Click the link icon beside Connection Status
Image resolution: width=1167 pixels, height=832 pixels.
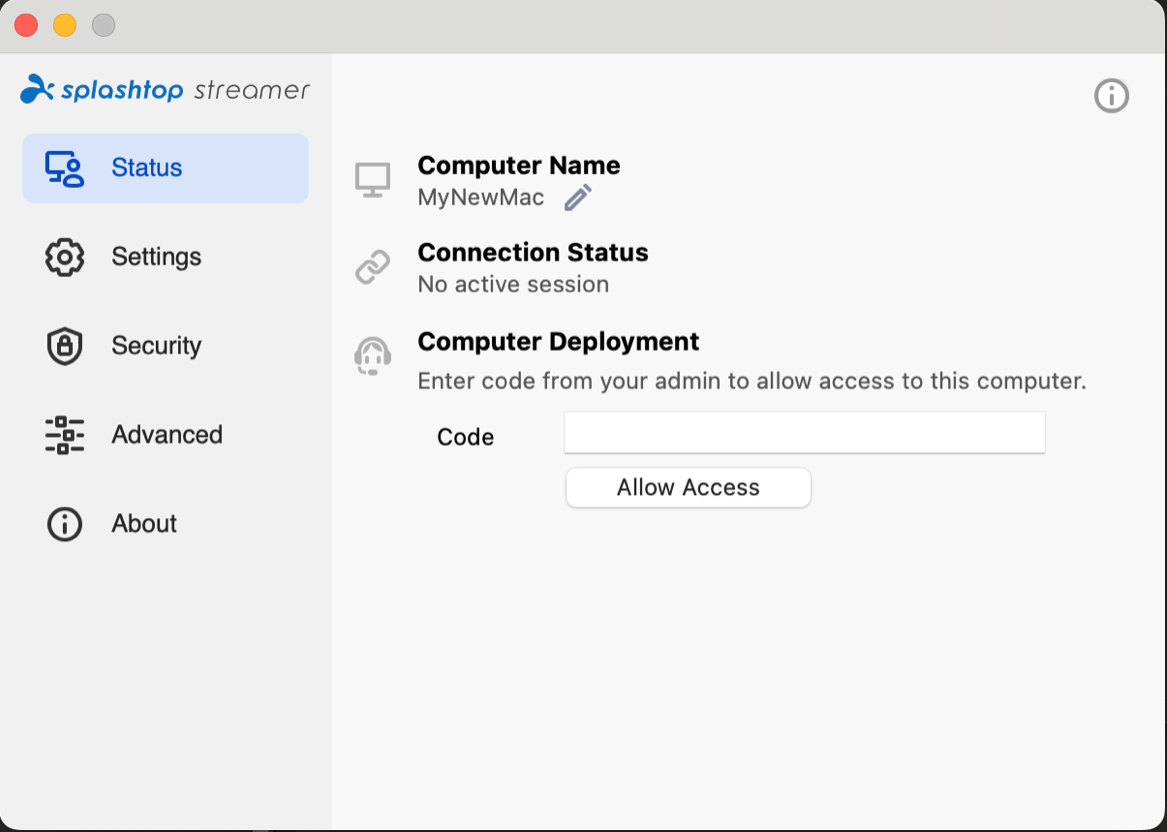pyautogui.click(x=373, y=266)
